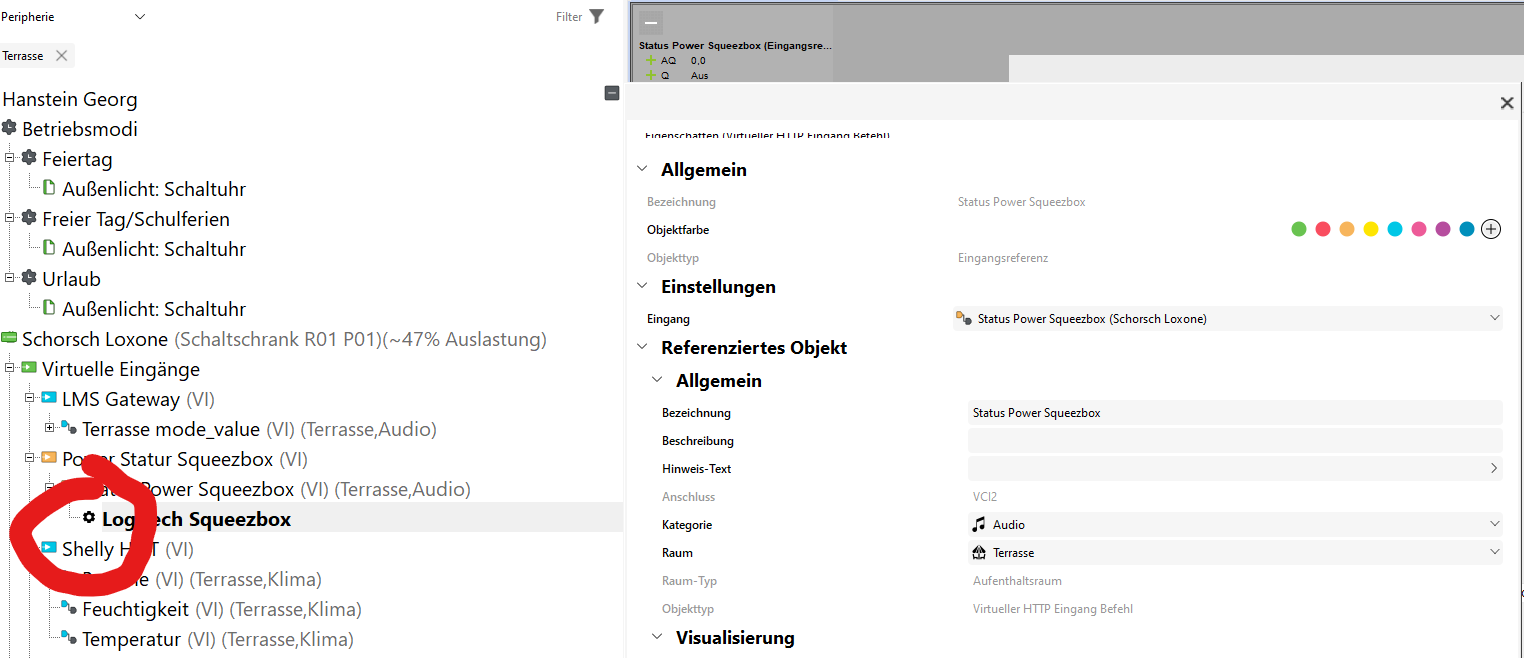Viewport: 1524px width, 658px height.
Task: Click the Filter funnel icon
Action: (597, 16)
